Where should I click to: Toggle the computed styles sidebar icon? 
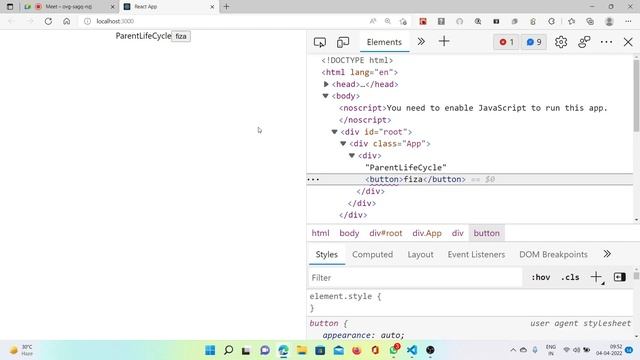(620, 277)
